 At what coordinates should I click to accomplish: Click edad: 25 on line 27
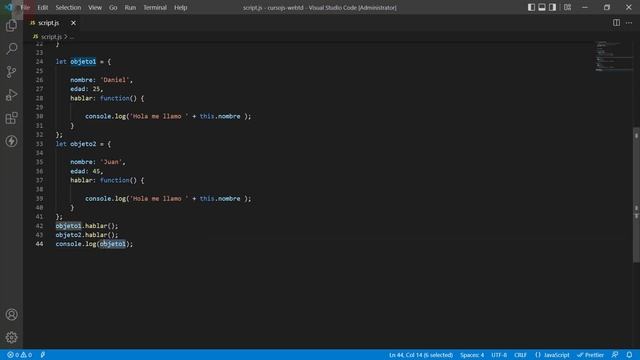click(x=87, y=89)
